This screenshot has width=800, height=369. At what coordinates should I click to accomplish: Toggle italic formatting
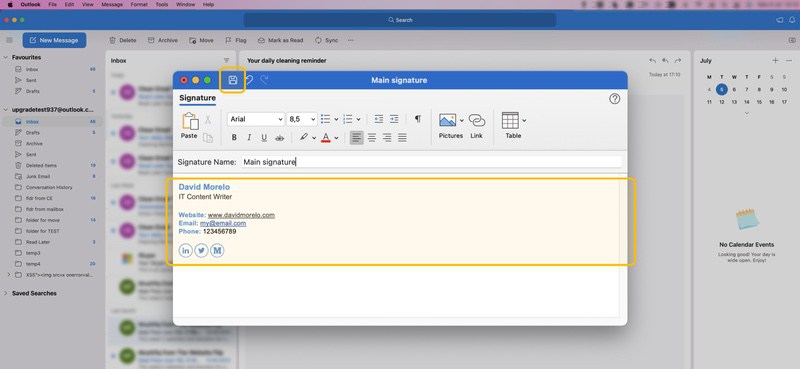(x=249, y=137)
